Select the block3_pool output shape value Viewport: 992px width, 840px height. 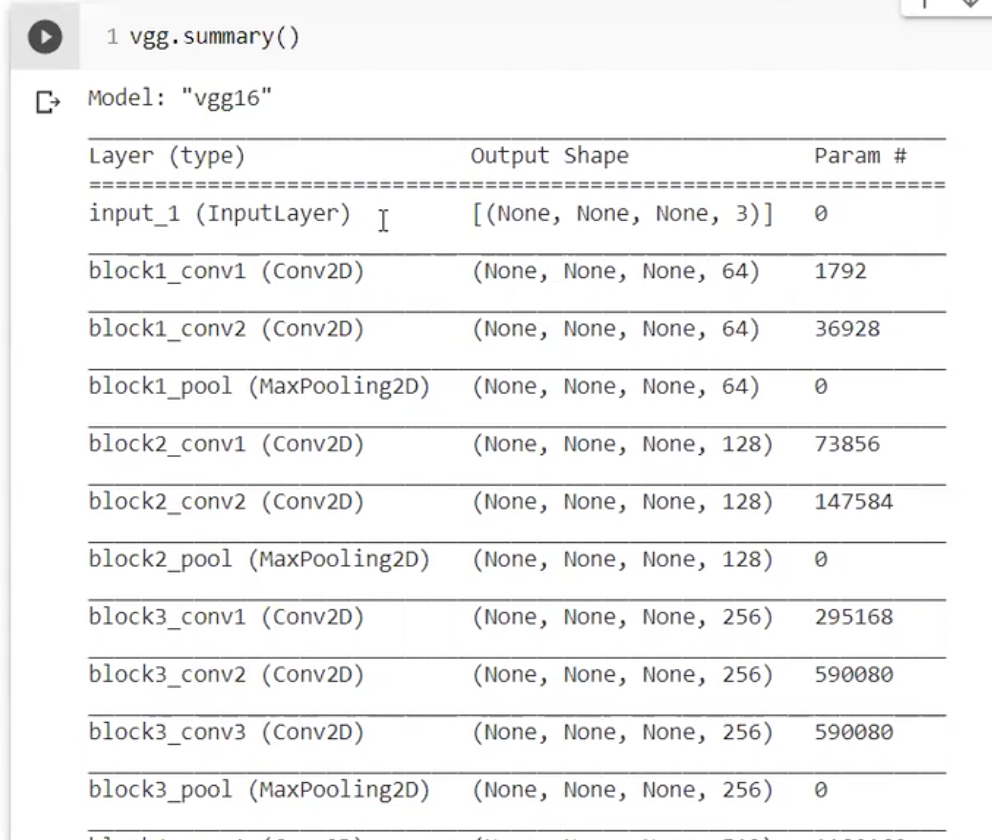pos(623,789)
